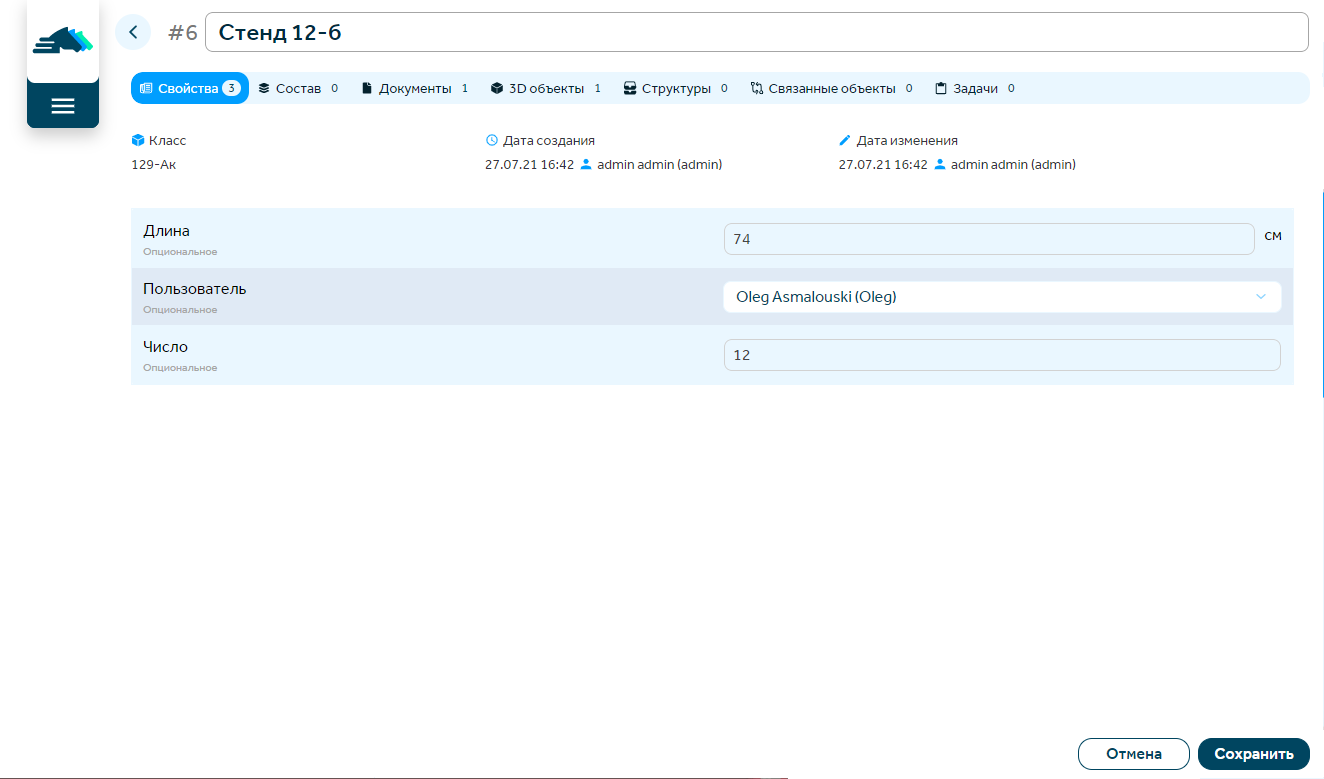Click user icon beside modification date
Screen dimensions: 1324x779
click(x=940, y=164)
